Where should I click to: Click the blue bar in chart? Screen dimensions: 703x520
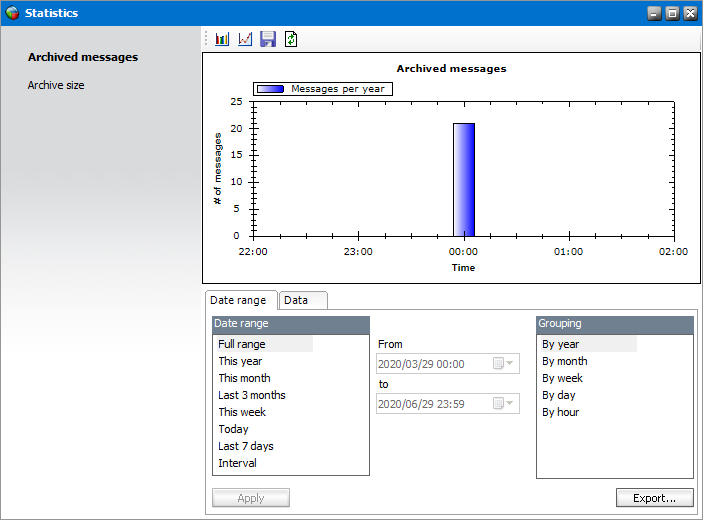(464, 179)
